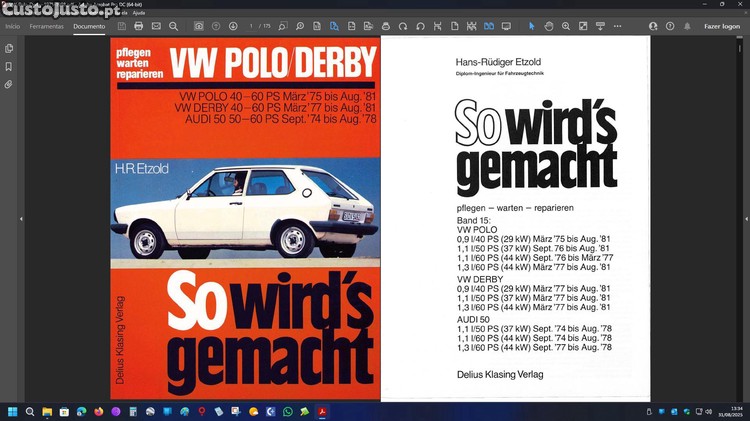The height and width of the screenshot is (421, 750).
Task: Open WhatsApp from the Windows taskbar
Action: pyautogui.click(x=288, y=411)
